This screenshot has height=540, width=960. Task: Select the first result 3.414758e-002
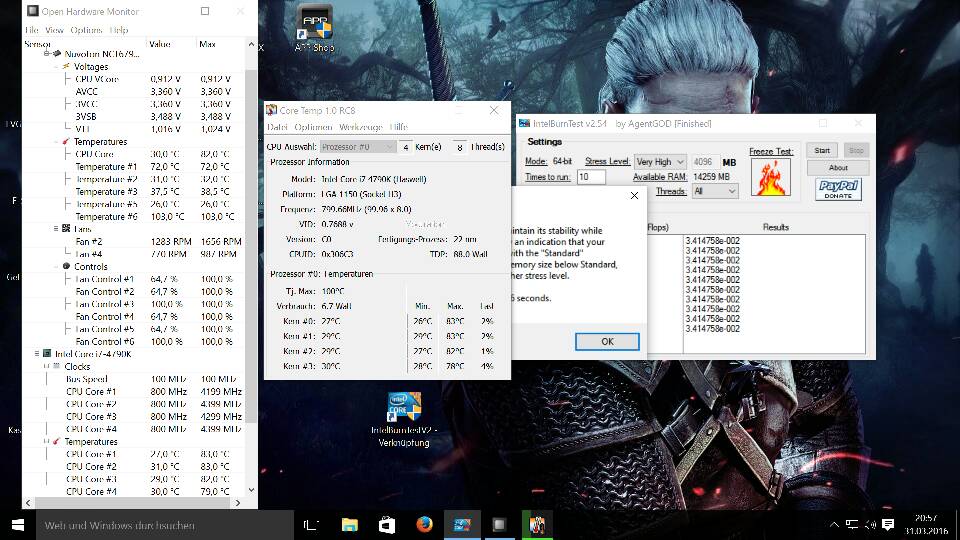click(713, 241)
